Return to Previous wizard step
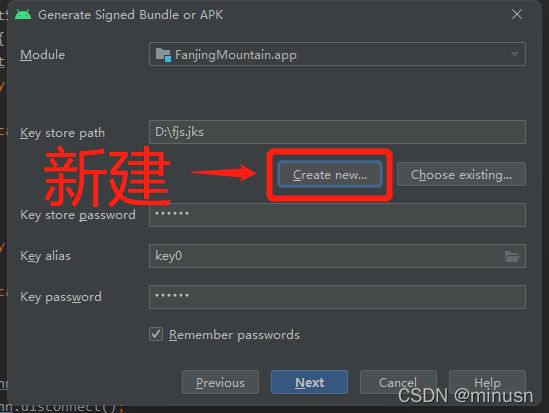This screenshot has width=549, height=413. [220, 382]
